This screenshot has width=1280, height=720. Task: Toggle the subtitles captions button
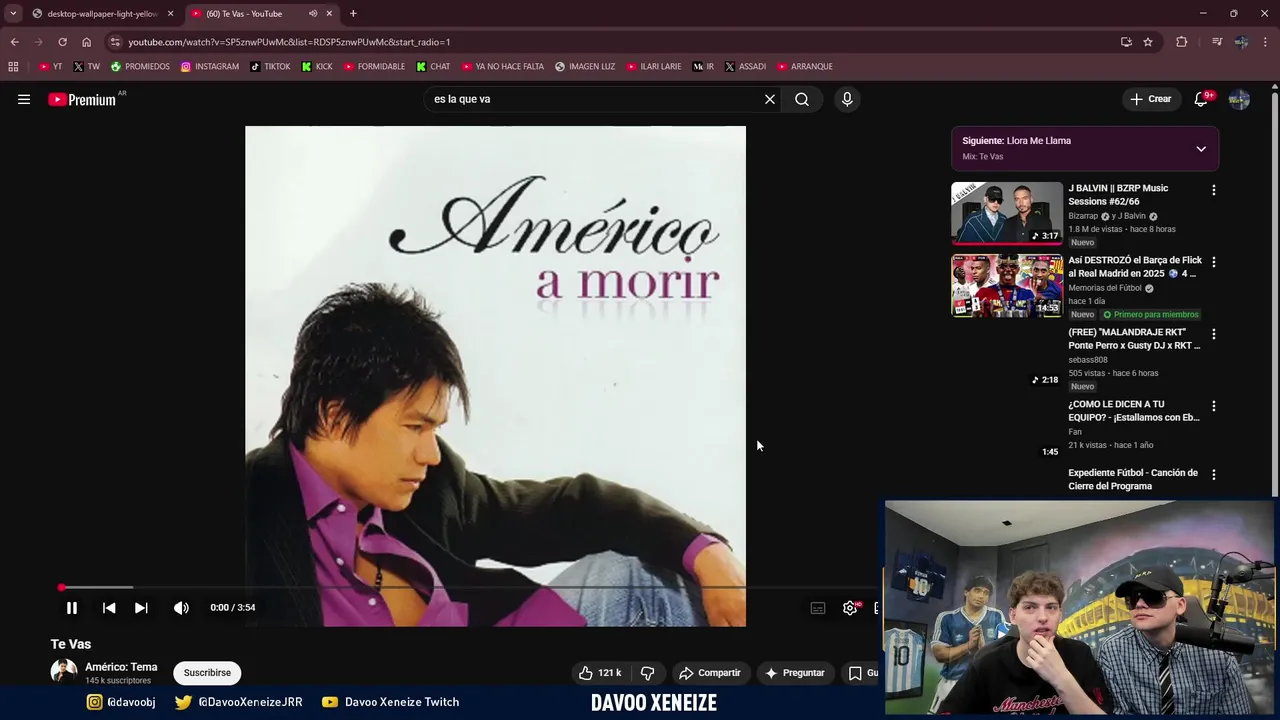(x=818, y=608)
